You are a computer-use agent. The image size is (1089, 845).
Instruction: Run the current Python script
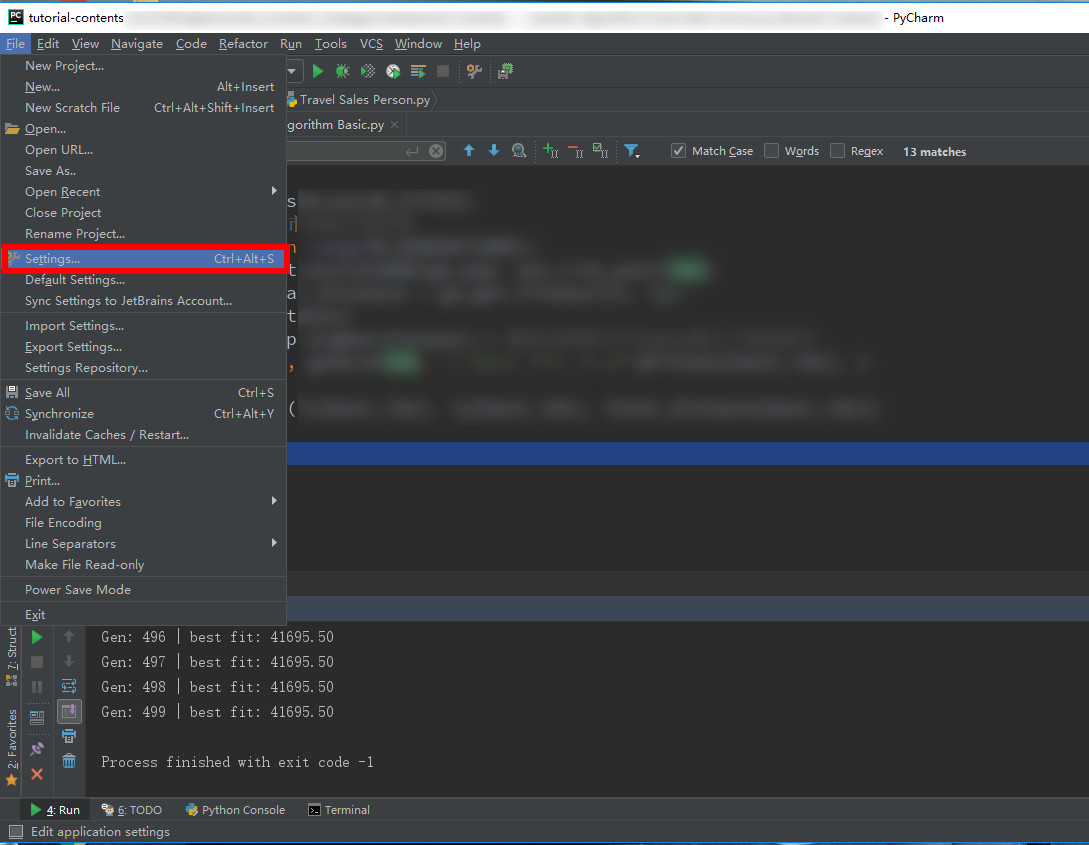pyautogui.click(x=318, y=70)
